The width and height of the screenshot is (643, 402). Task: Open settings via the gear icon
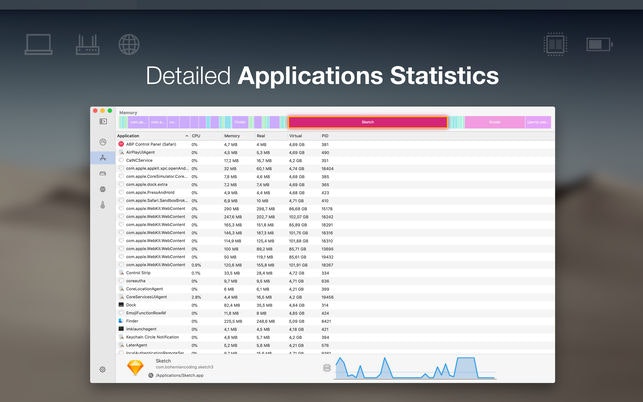click(103, 370)
